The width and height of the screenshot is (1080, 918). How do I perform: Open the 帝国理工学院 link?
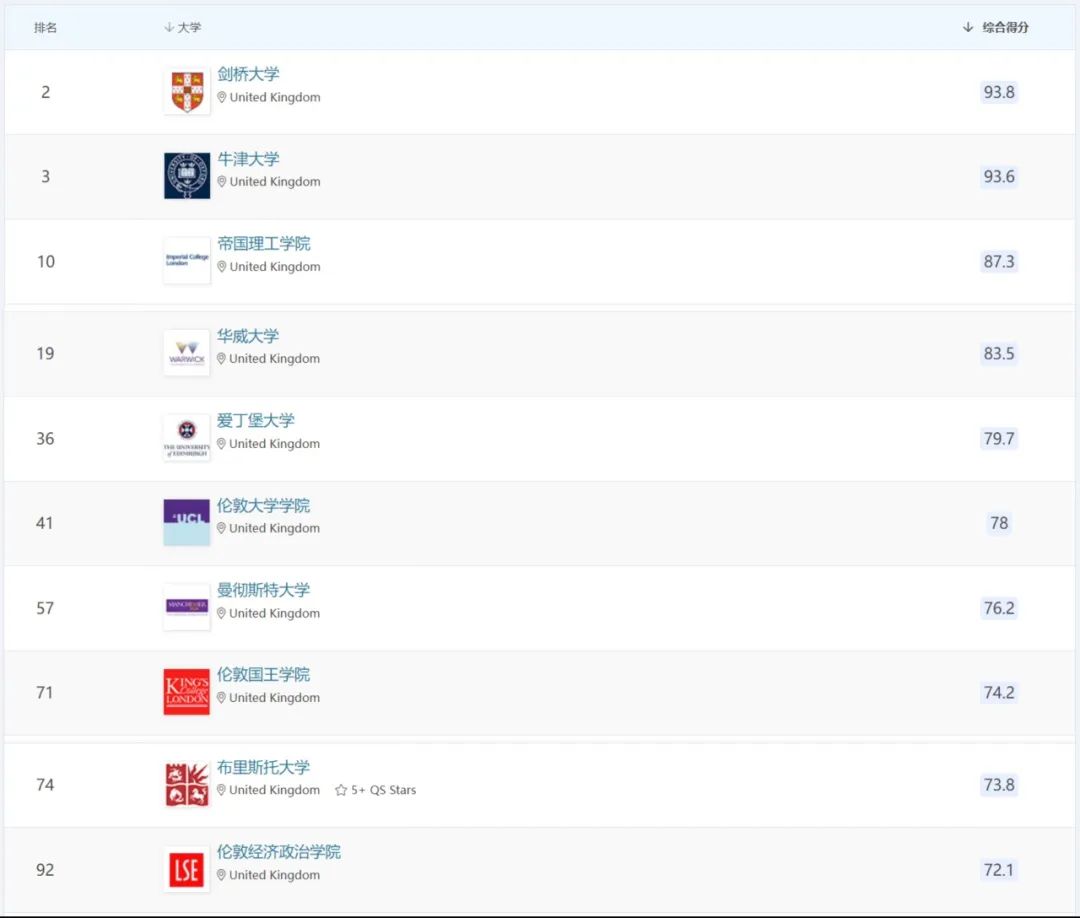(x=264, y=243)
